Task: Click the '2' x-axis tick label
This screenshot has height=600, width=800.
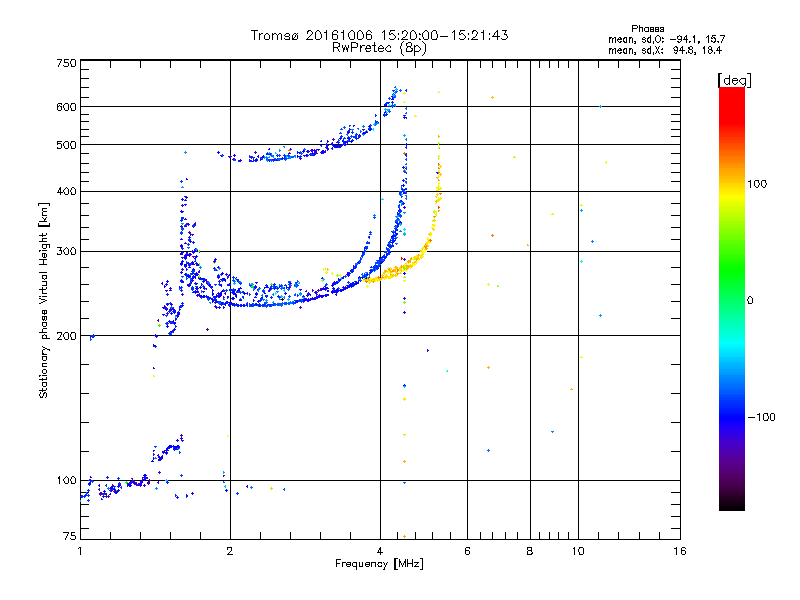Action: pyautogui.click(x=230, y=551)
